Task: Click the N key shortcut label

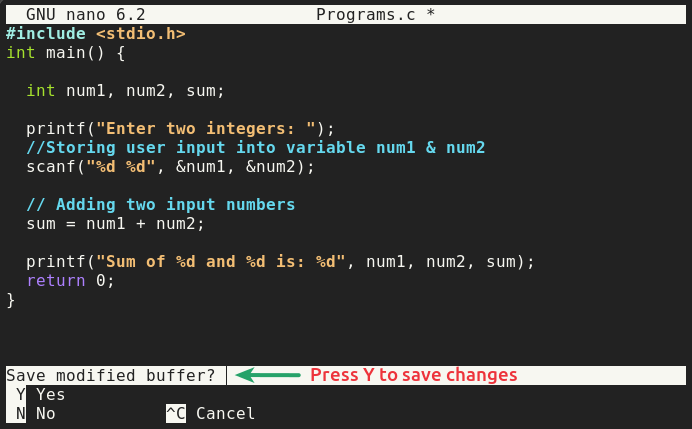Action: [x=16, y=414]
